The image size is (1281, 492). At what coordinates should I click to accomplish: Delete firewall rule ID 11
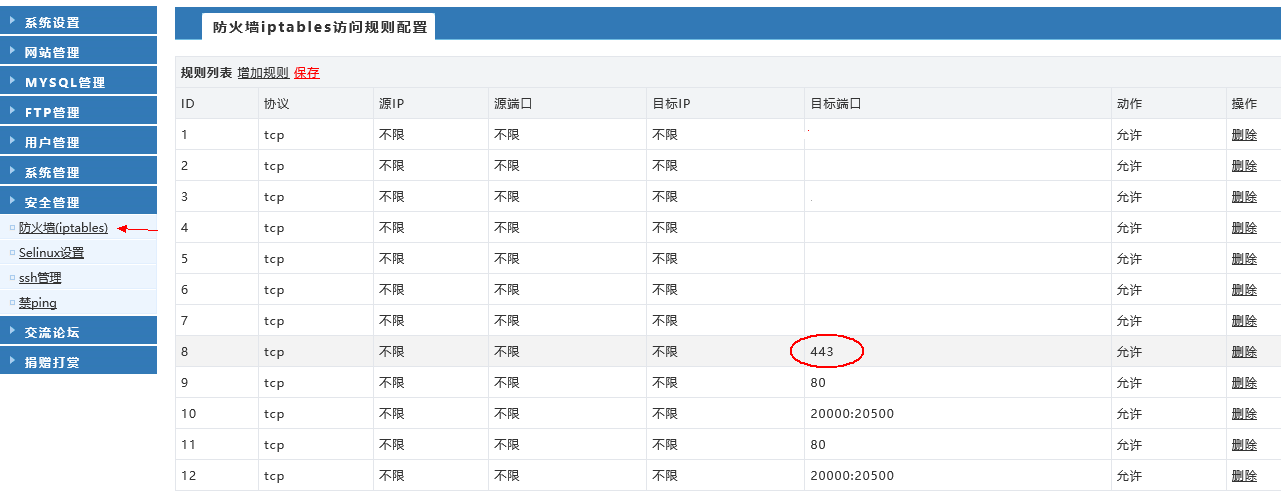[1244, 444]
